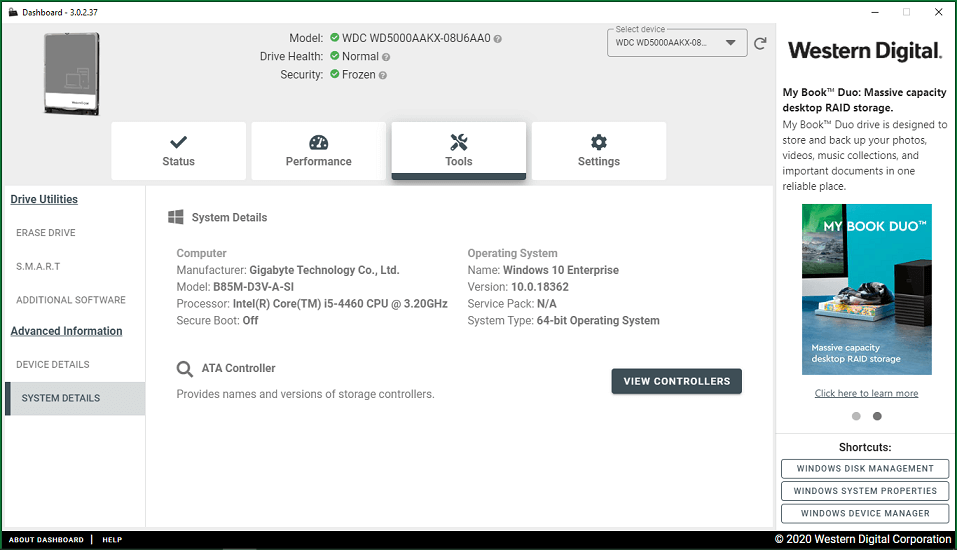The width and height of the screenshot is (957, 550).
Task: Click the View Controllers button
Action: click(x=676, y=381)
